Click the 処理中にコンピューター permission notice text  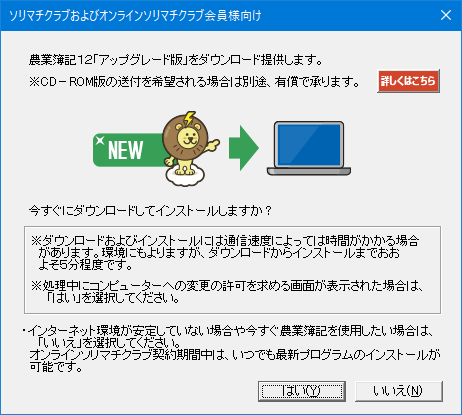[x=227, y=292]
